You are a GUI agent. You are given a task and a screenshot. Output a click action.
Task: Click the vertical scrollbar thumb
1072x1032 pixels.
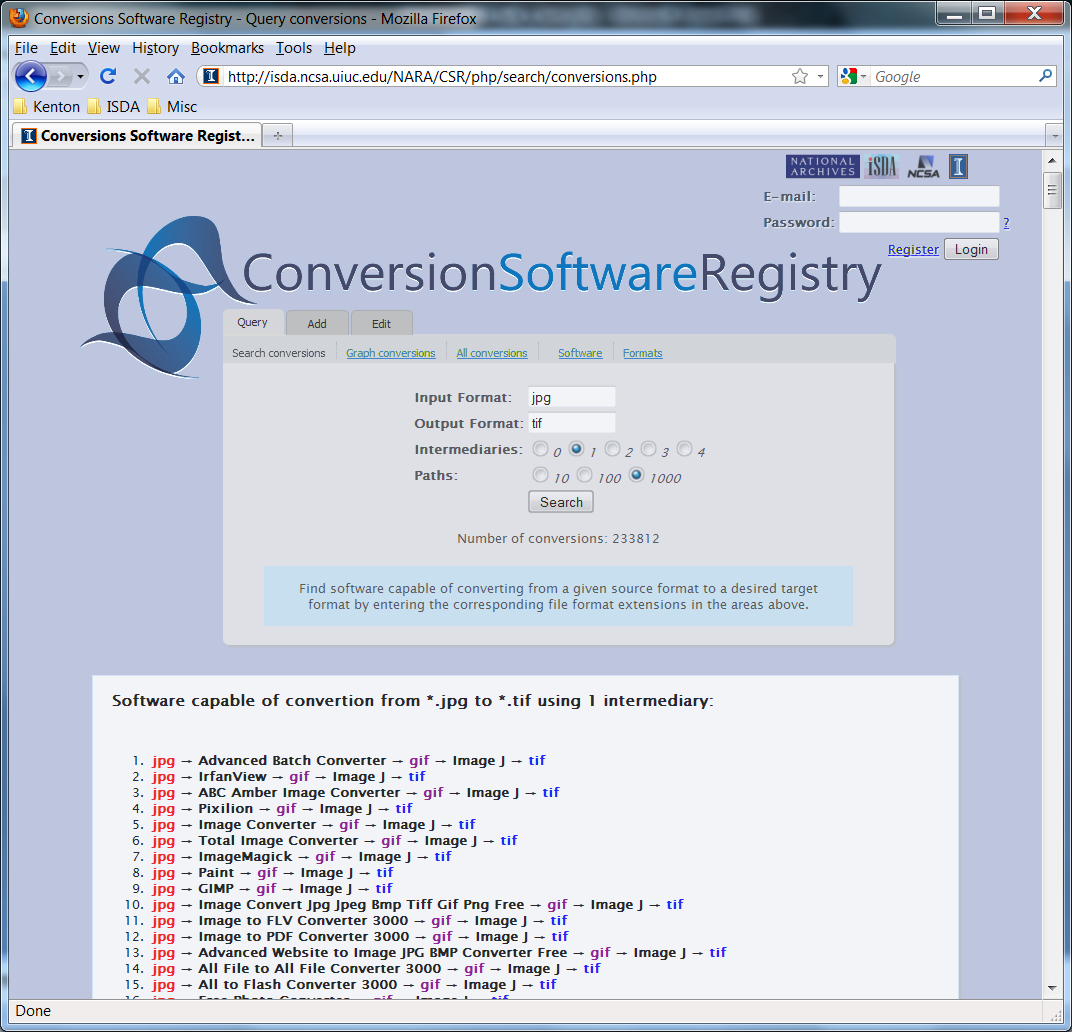point(1052,191)
